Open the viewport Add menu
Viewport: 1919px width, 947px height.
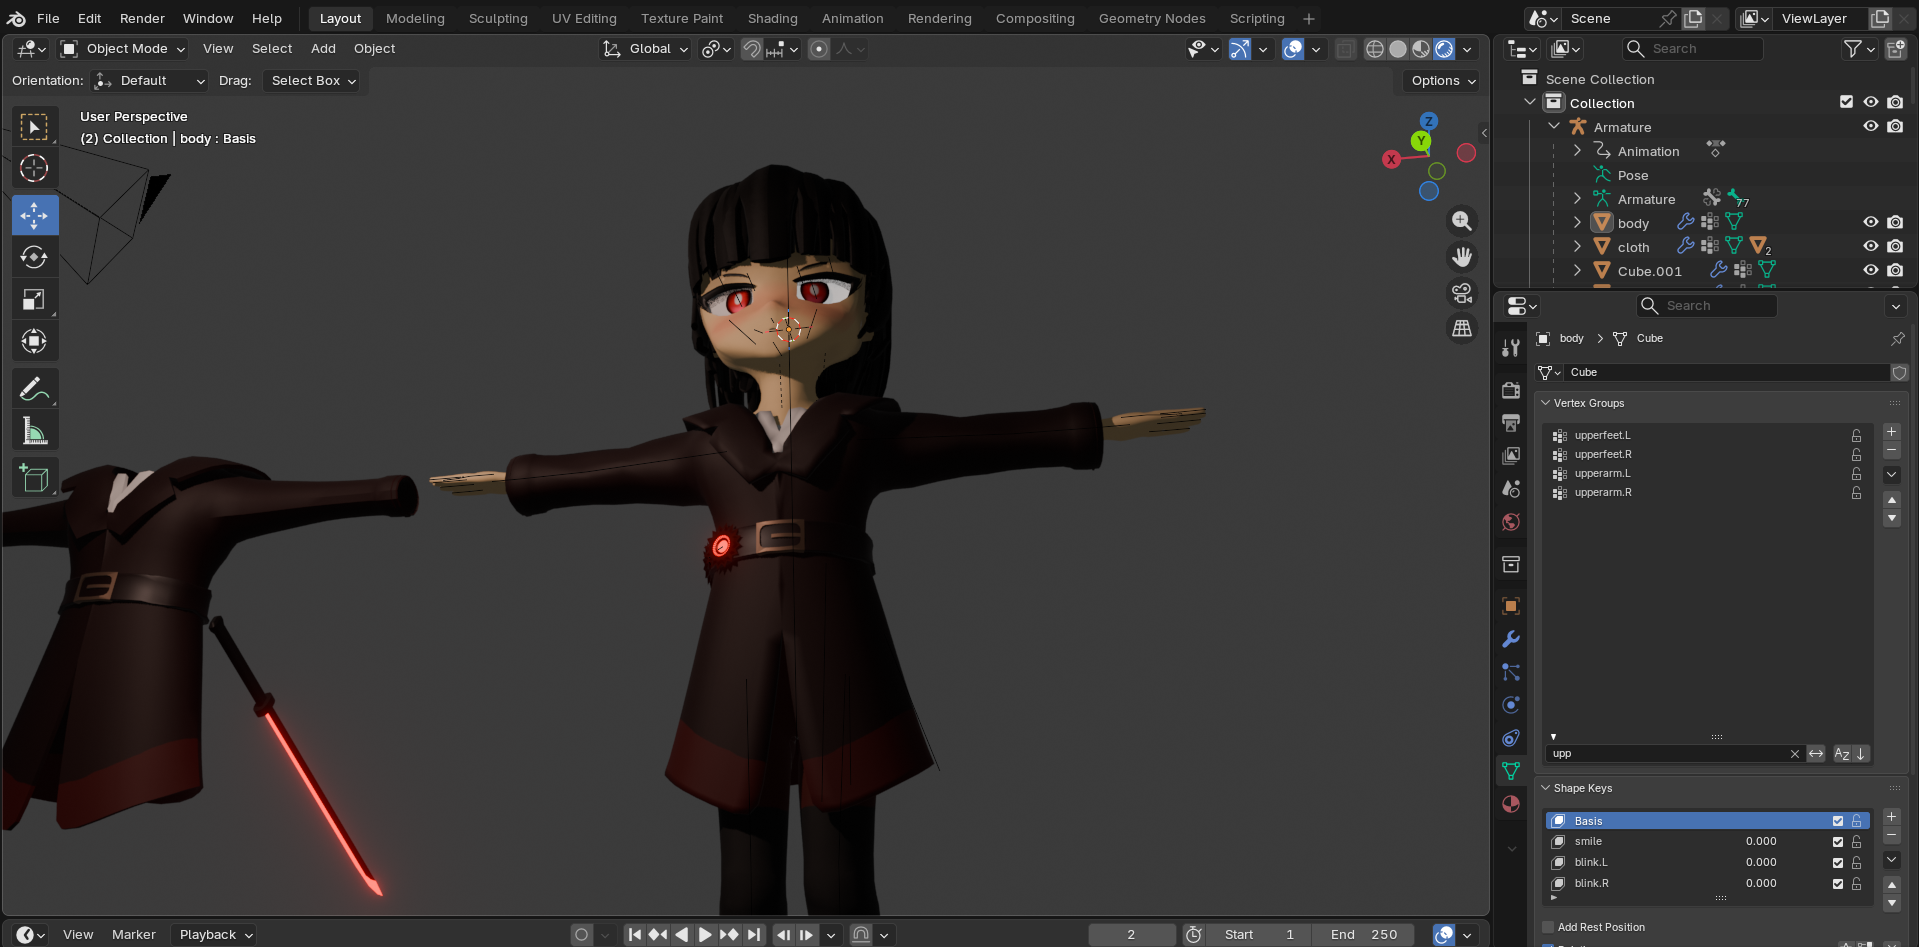(323, 48)
